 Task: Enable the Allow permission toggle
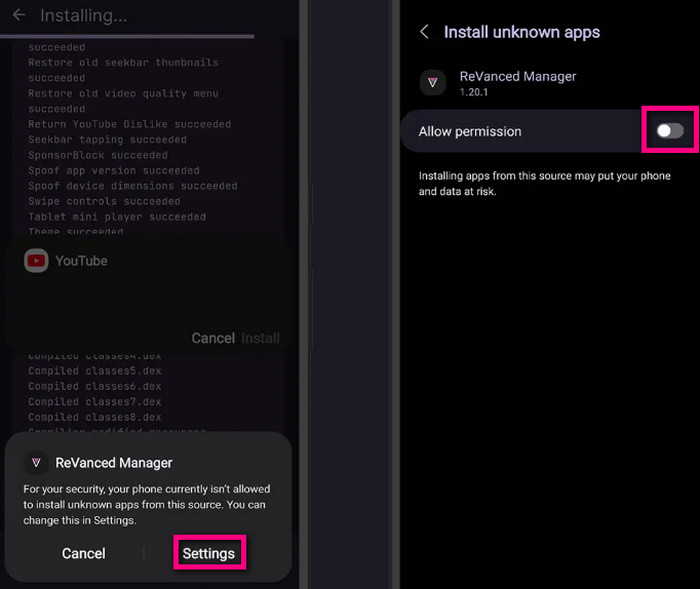click(670, 131)
